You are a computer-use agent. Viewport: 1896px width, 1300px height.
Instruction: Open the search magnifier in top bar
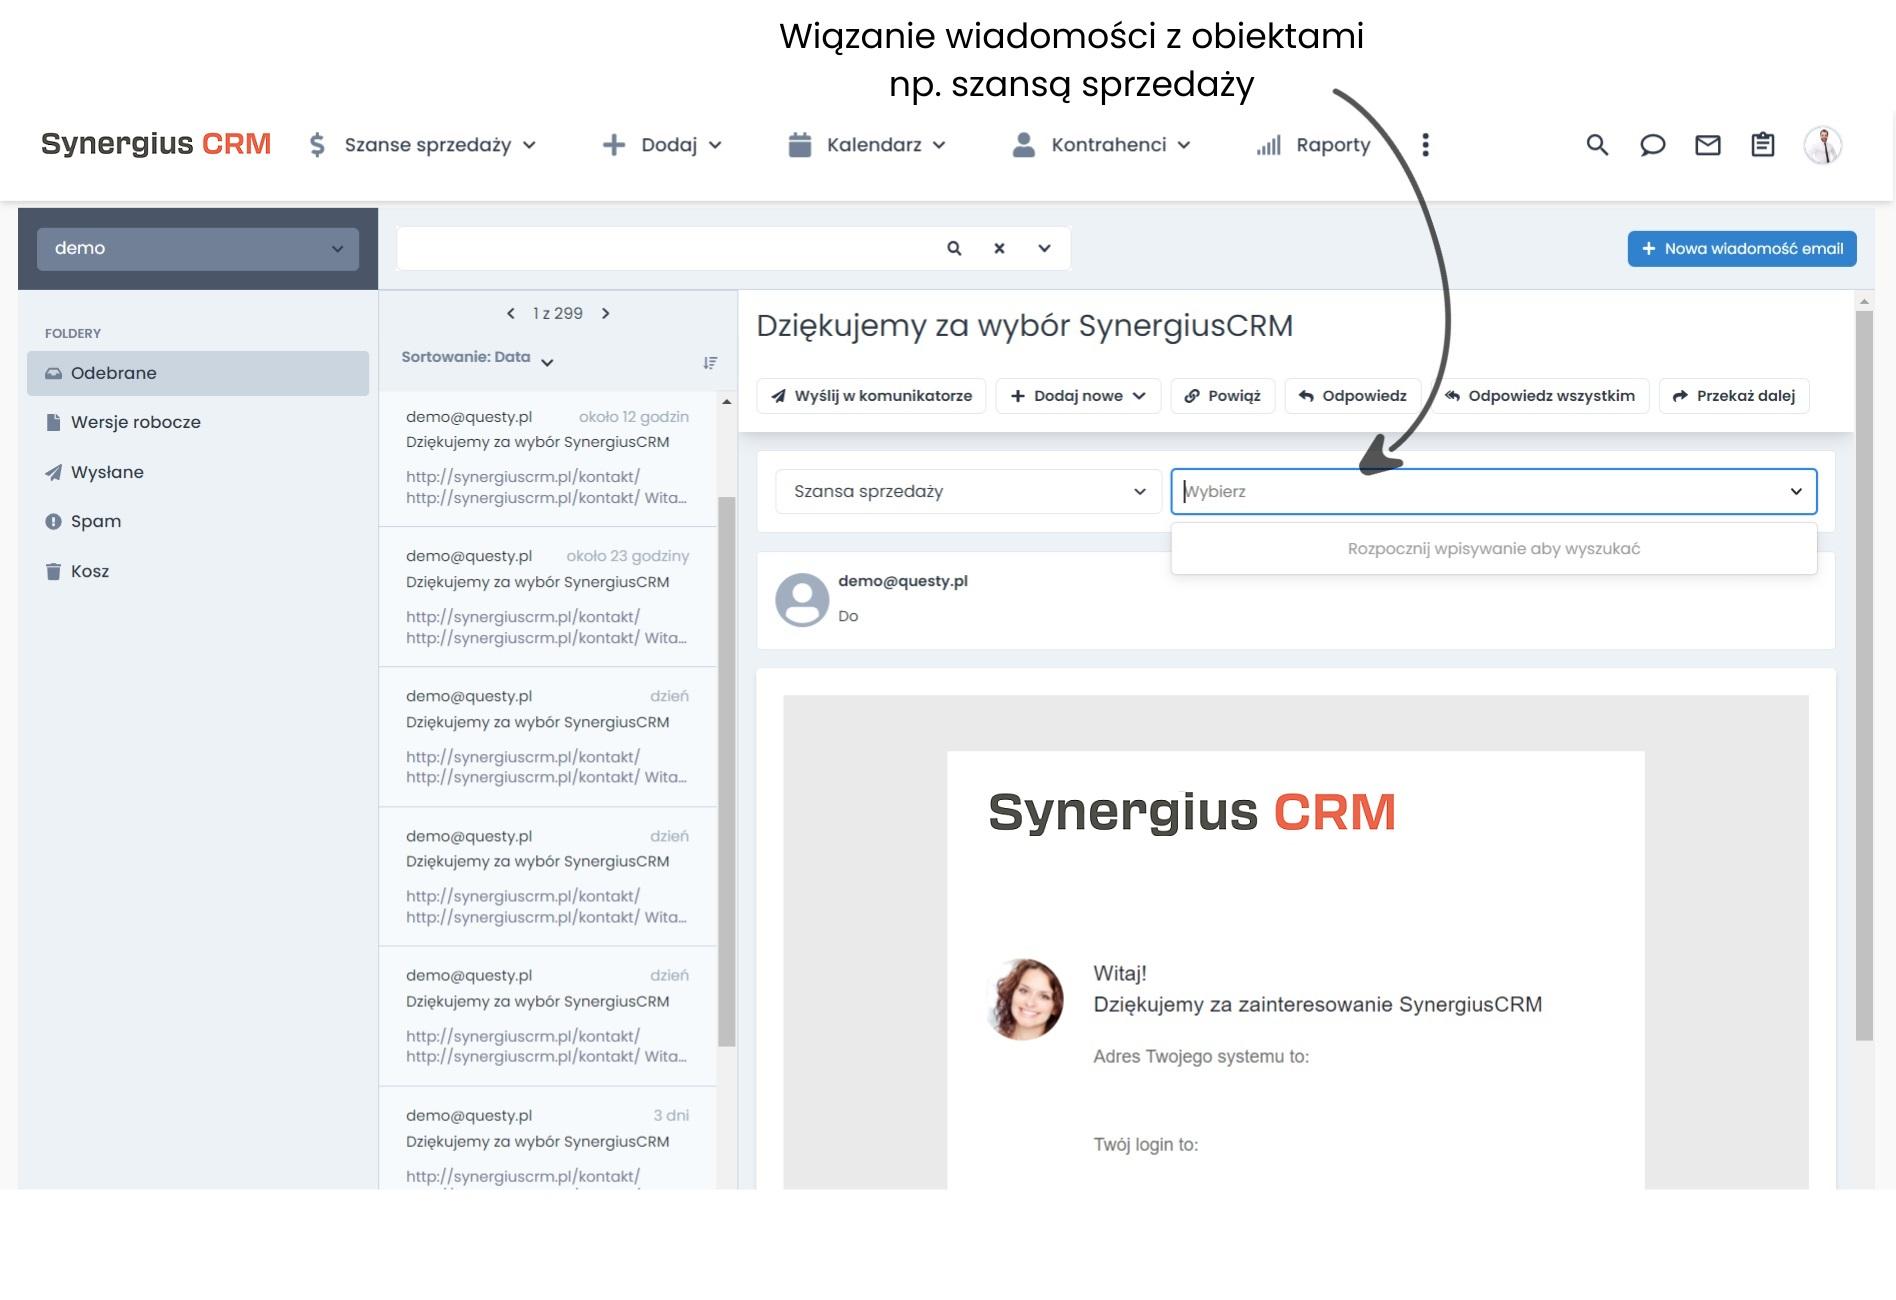[1597, 145]
